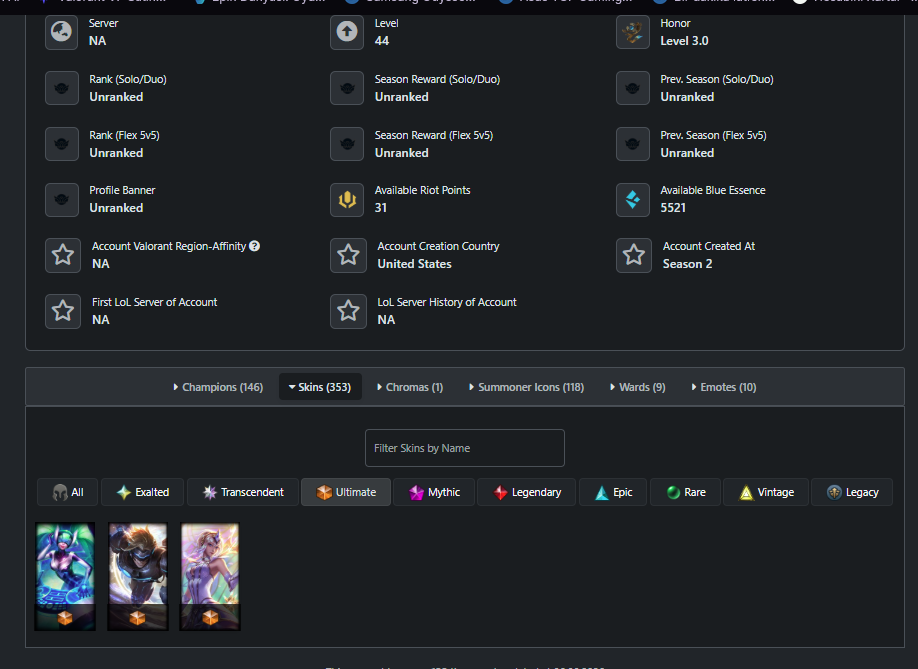Click the Rank (Flex 5v5) emblem icon
This screenshot has width=918, height=669.
tap(61, 144)
